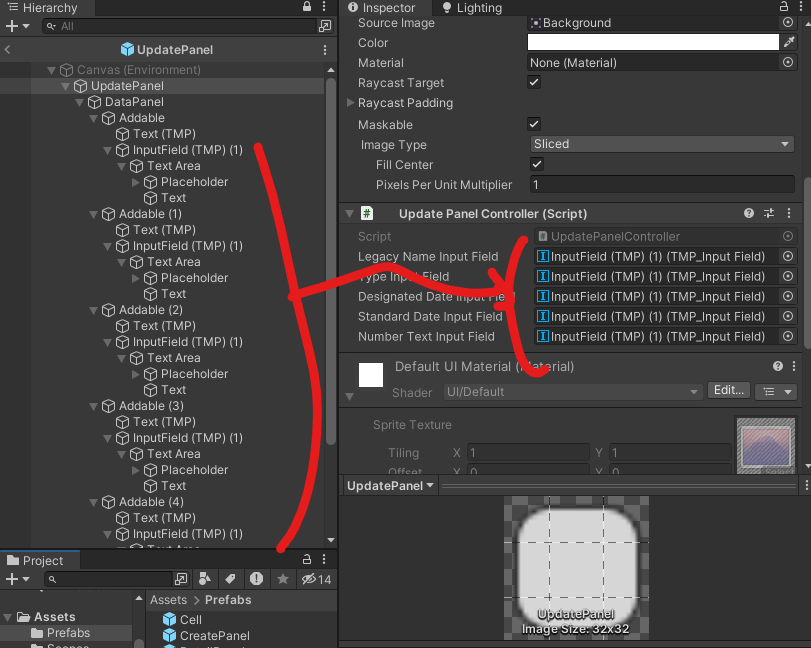Click the Project panel search field

pos(109,579)
